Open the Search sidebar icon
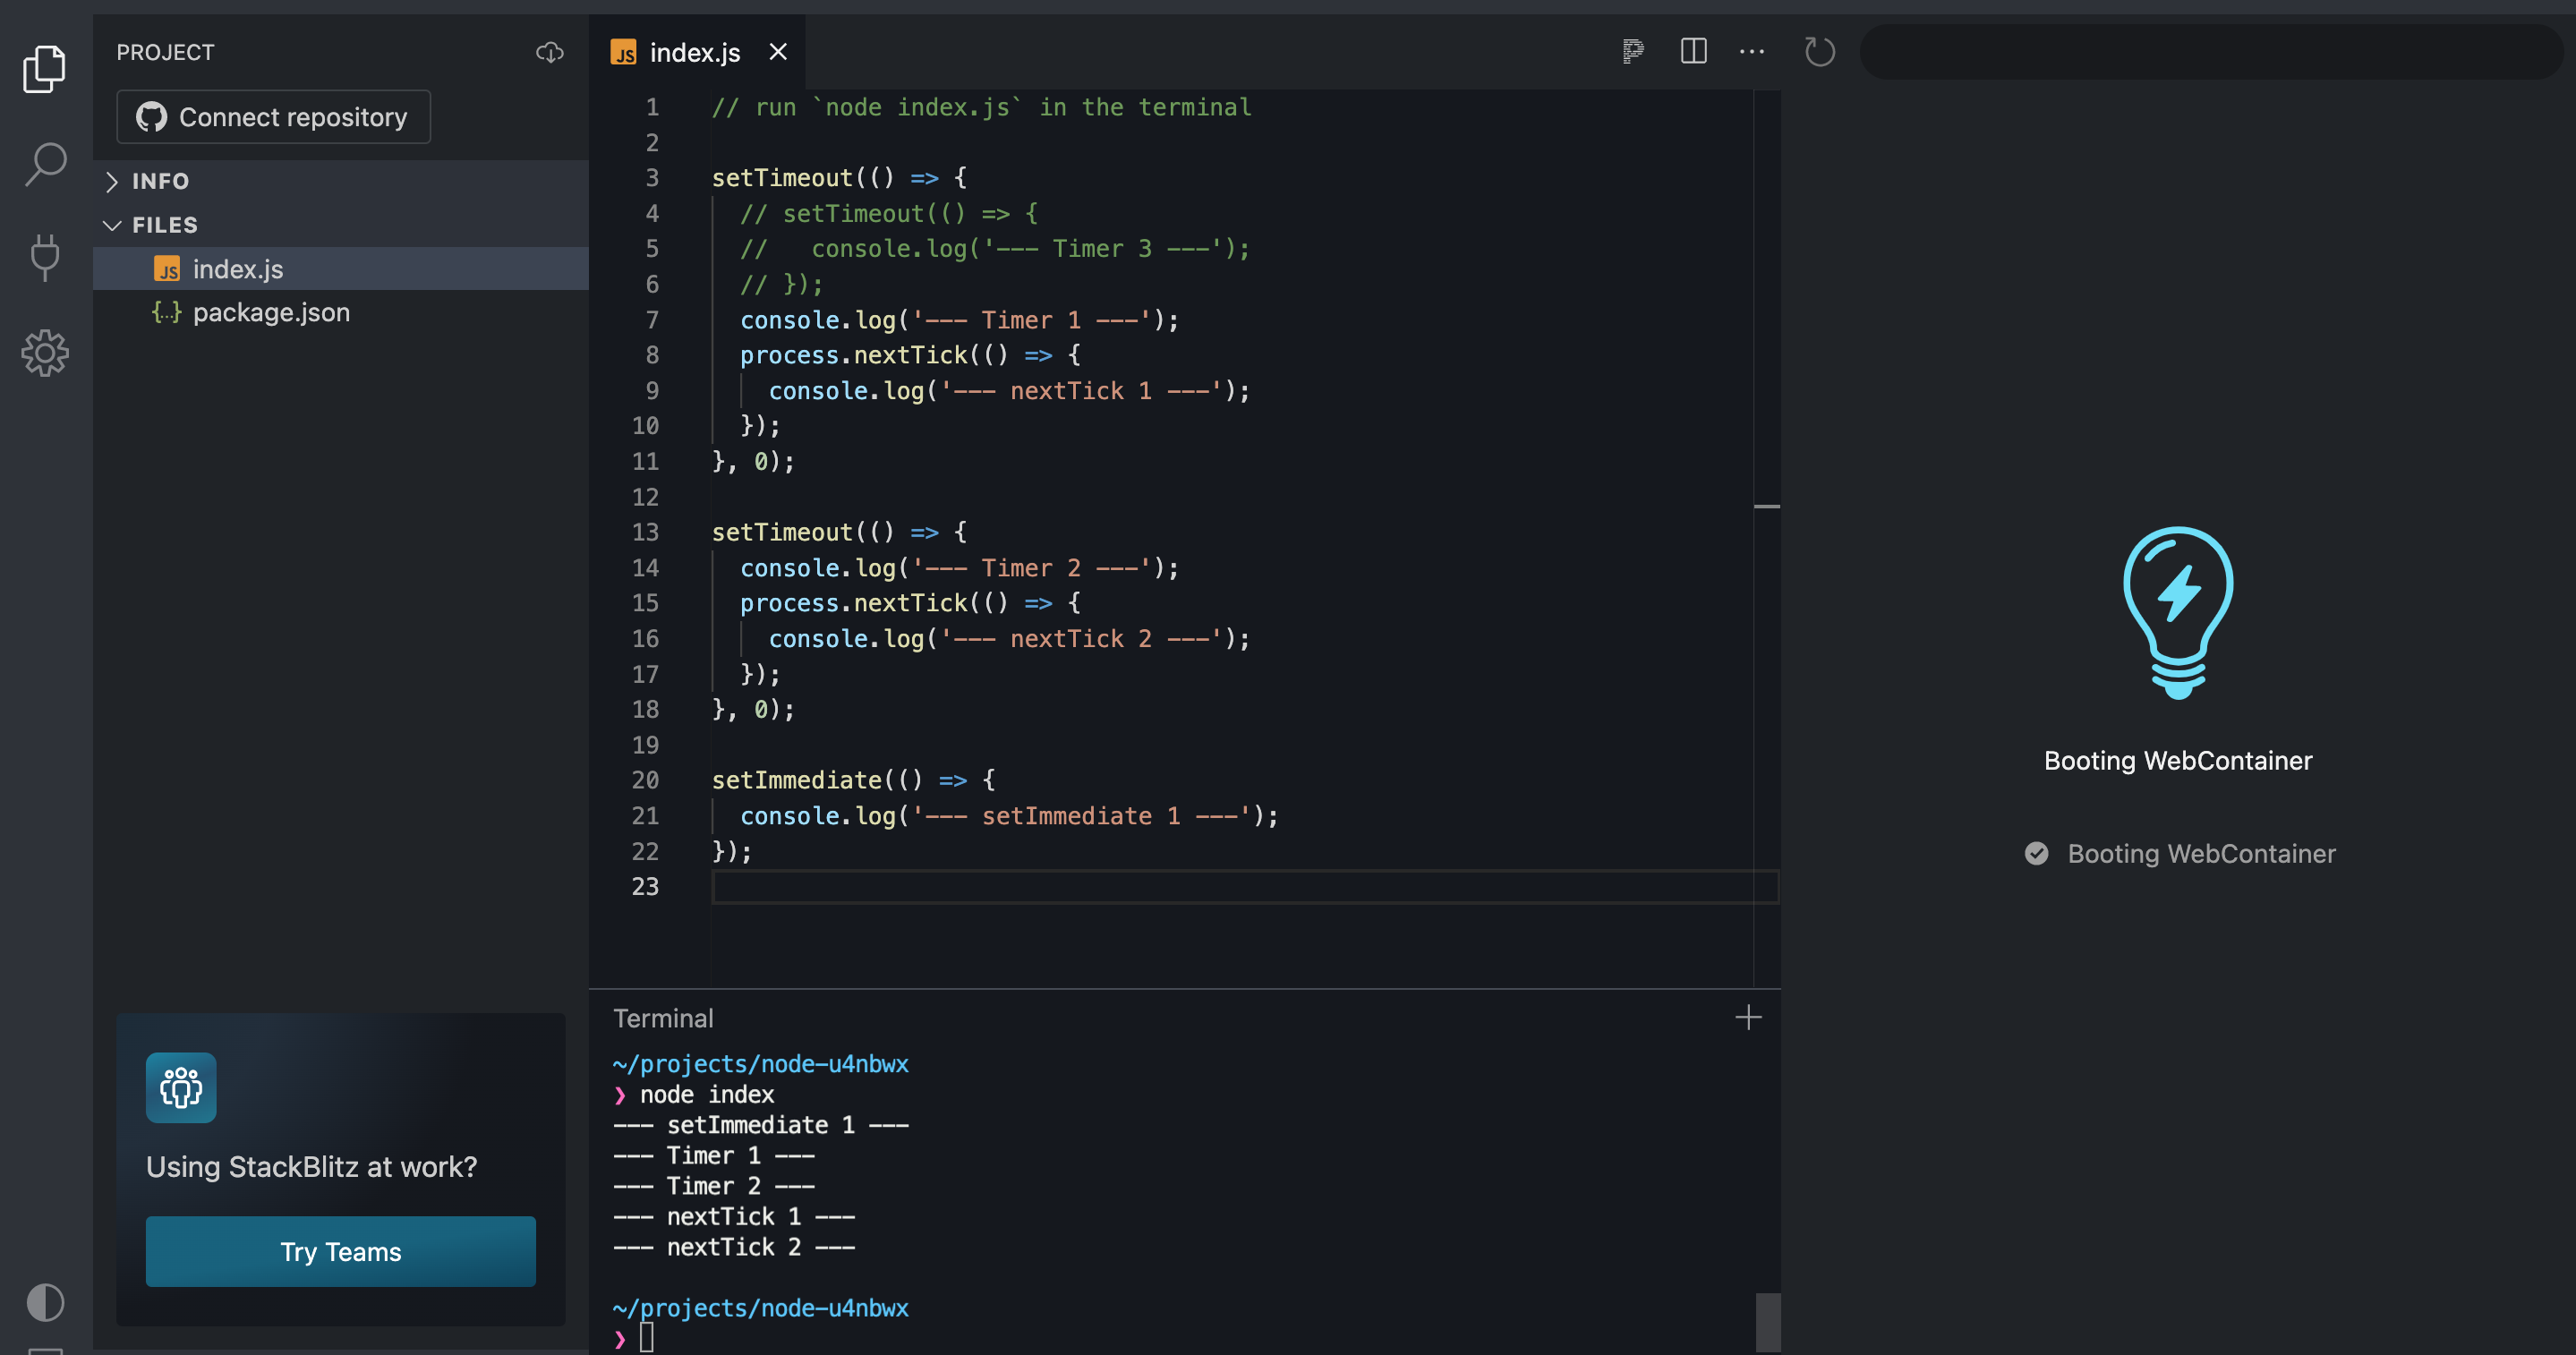2576x1355 pixels. (45, 164)
